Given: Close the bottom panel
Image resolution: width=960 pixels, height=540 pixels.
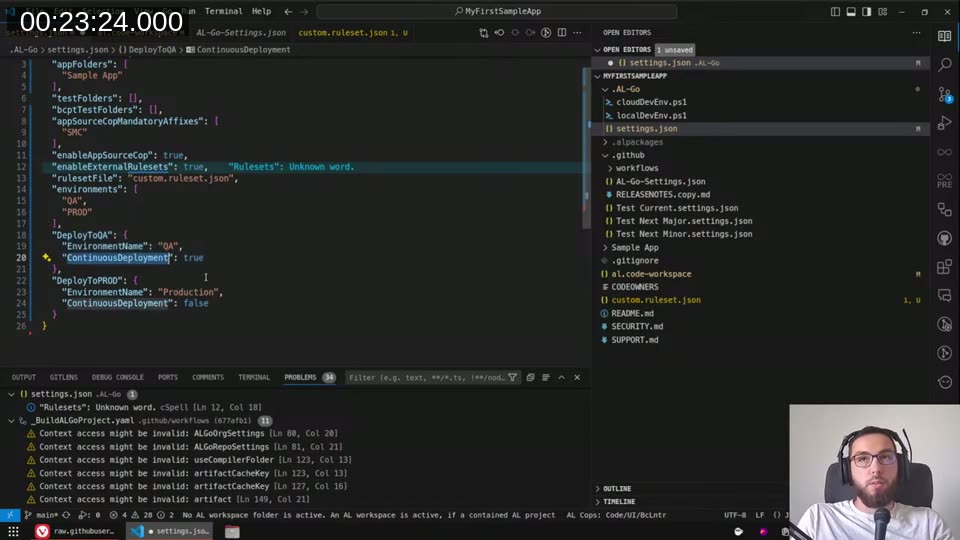Looking at the screenshot, I should coord(577,377).
